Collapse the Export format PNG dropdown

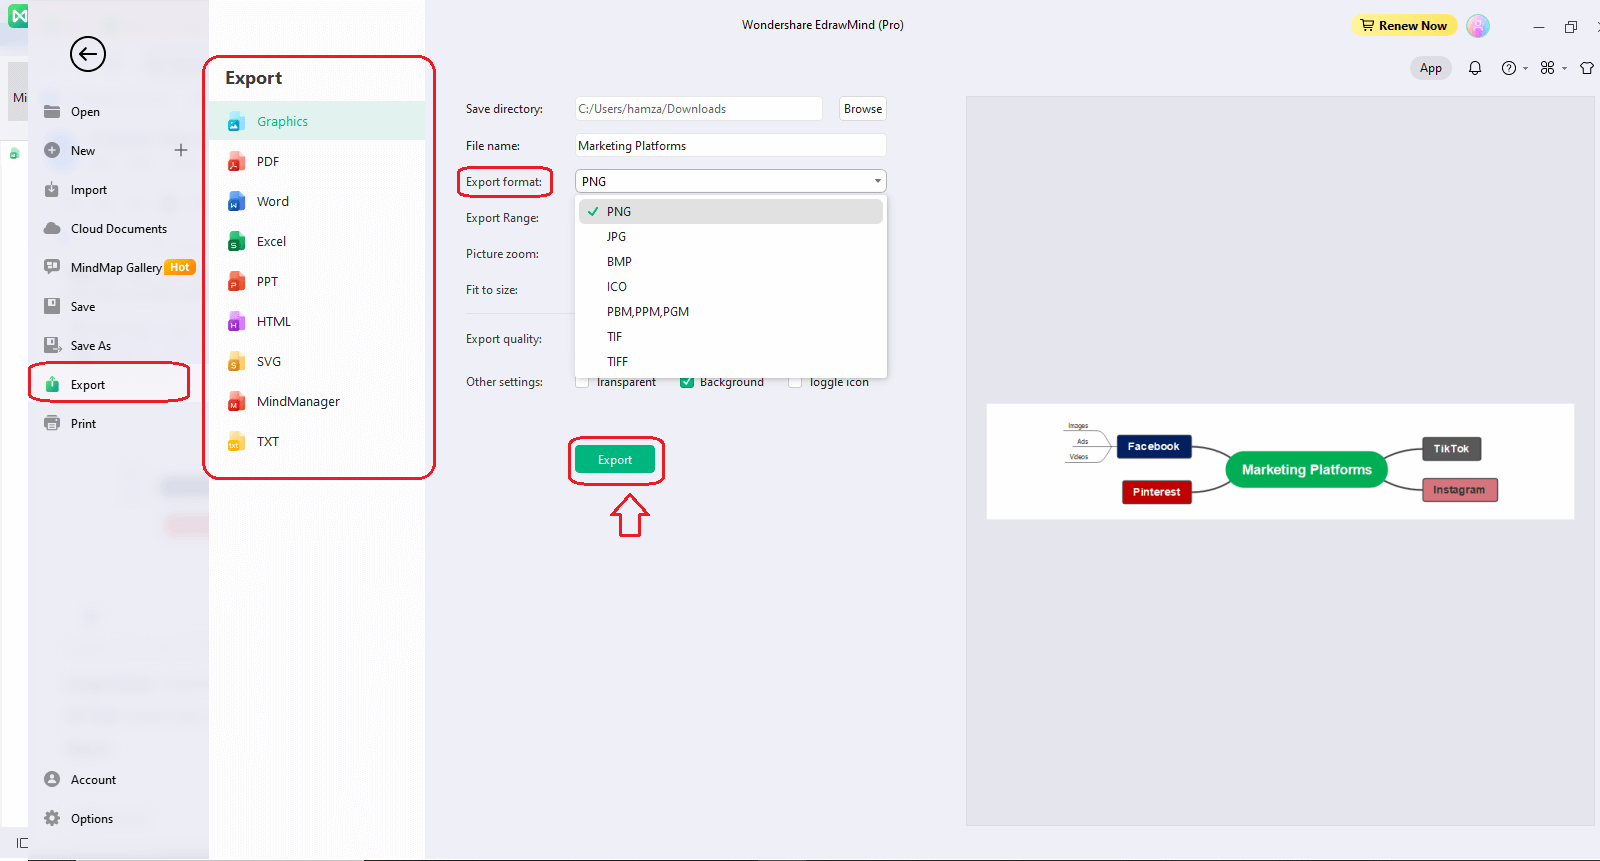pyautogui.click(x=731, y=181)
